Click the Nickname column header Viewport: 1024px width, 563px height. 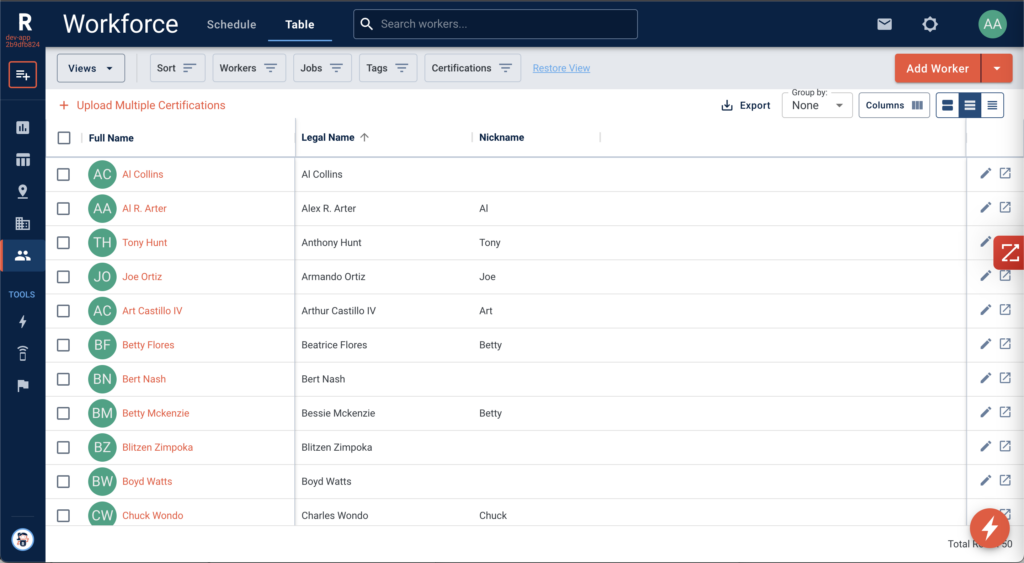point(502,137)
